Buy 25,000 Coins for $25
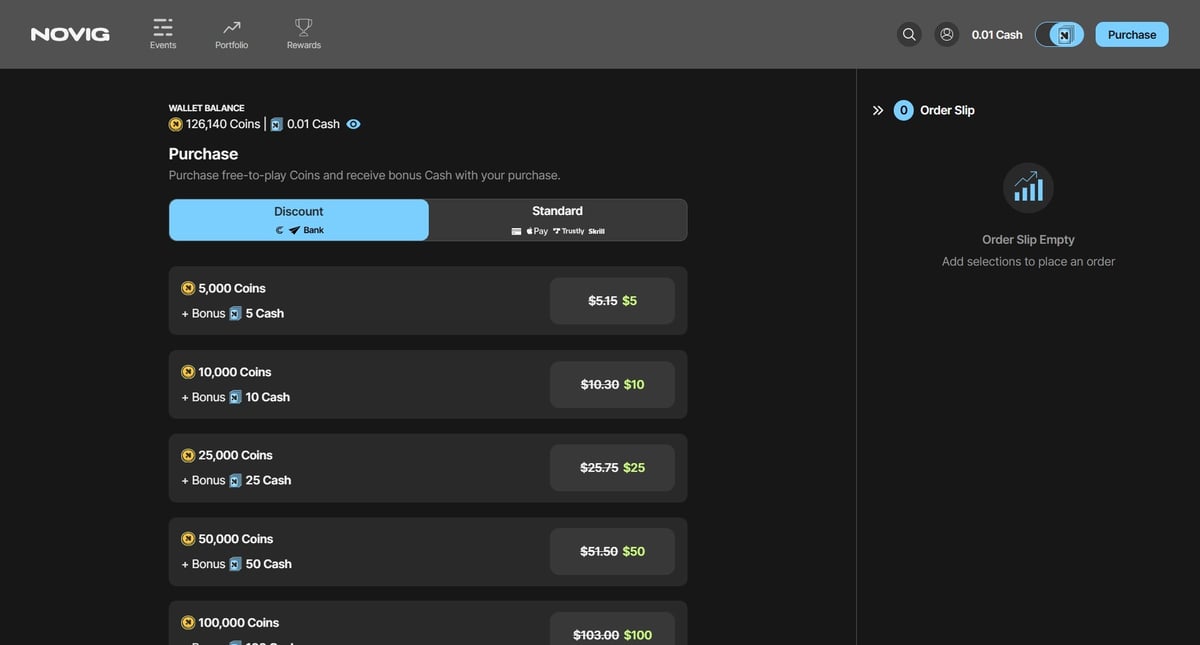This screenshot has height=645, width=1200. coord(612,468)
